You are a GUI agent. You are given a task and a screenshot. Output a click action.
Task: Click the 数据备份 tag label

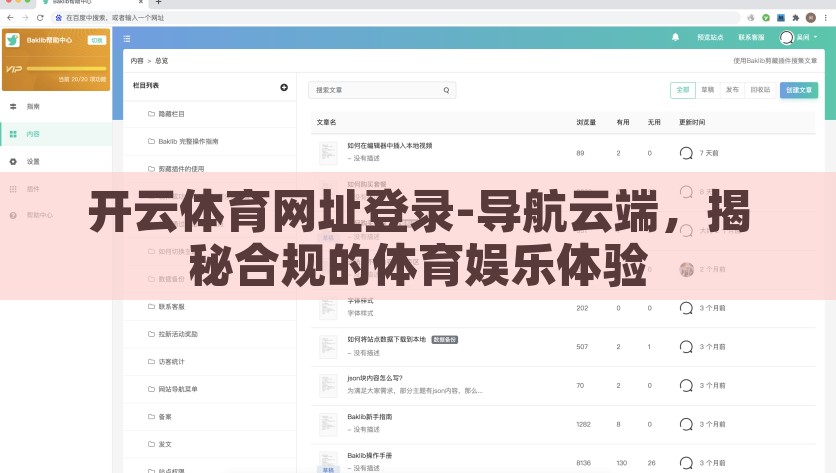pyautogui.click(x=445, y=340)
